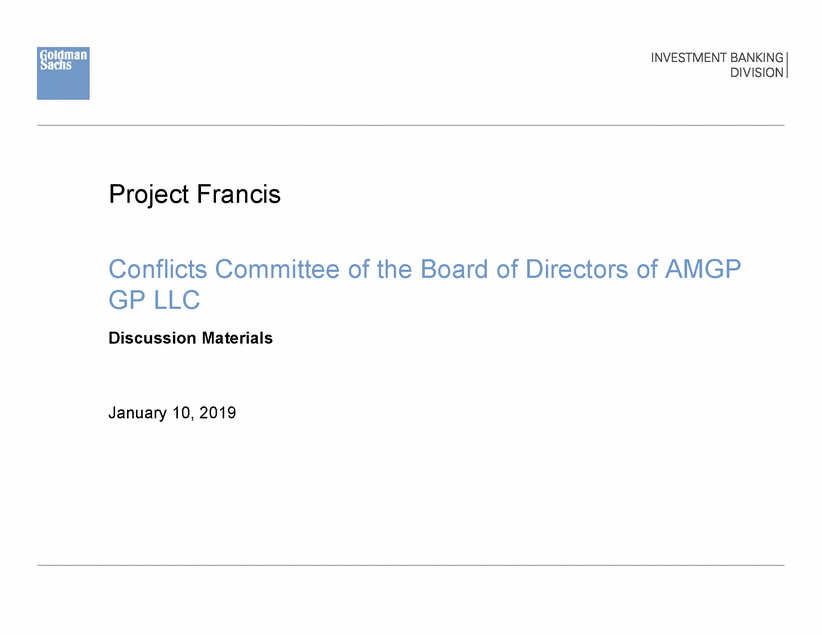Click the word "January" in the date
Screen dimensions: 822x635
(x=138, y=411)
